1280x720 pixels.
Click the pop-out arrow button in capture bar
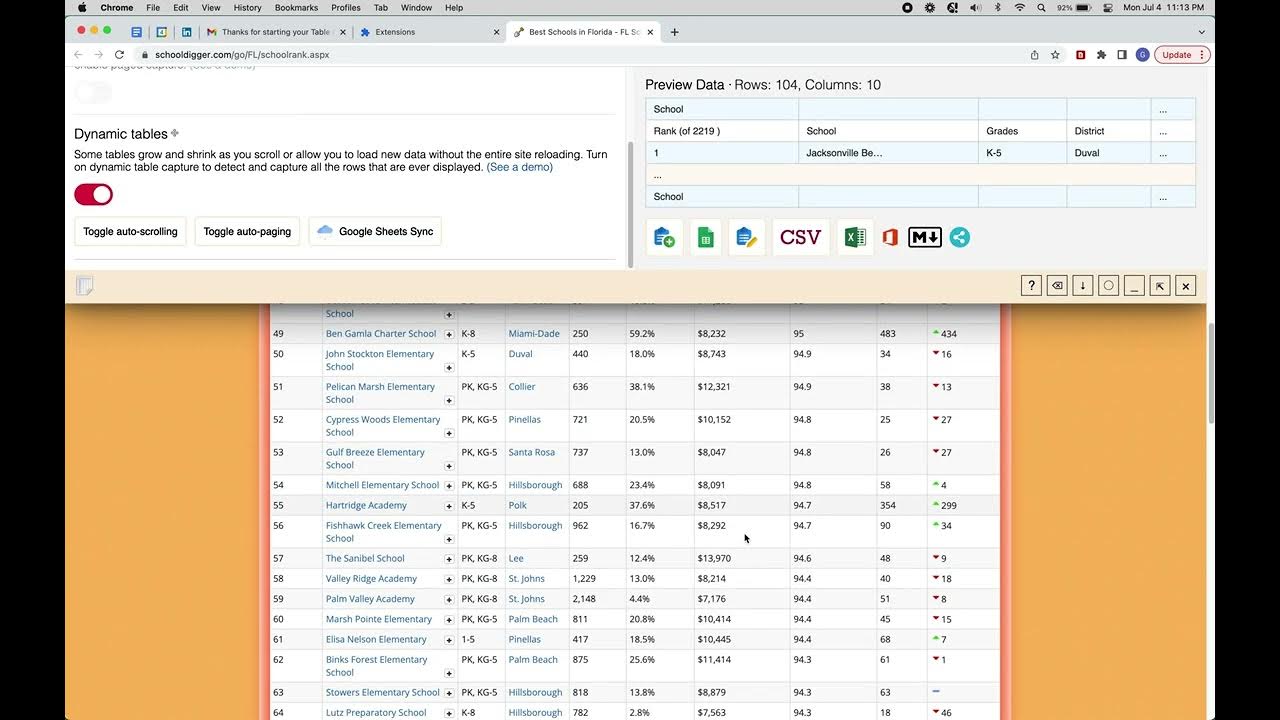[x=1160, y=286]
